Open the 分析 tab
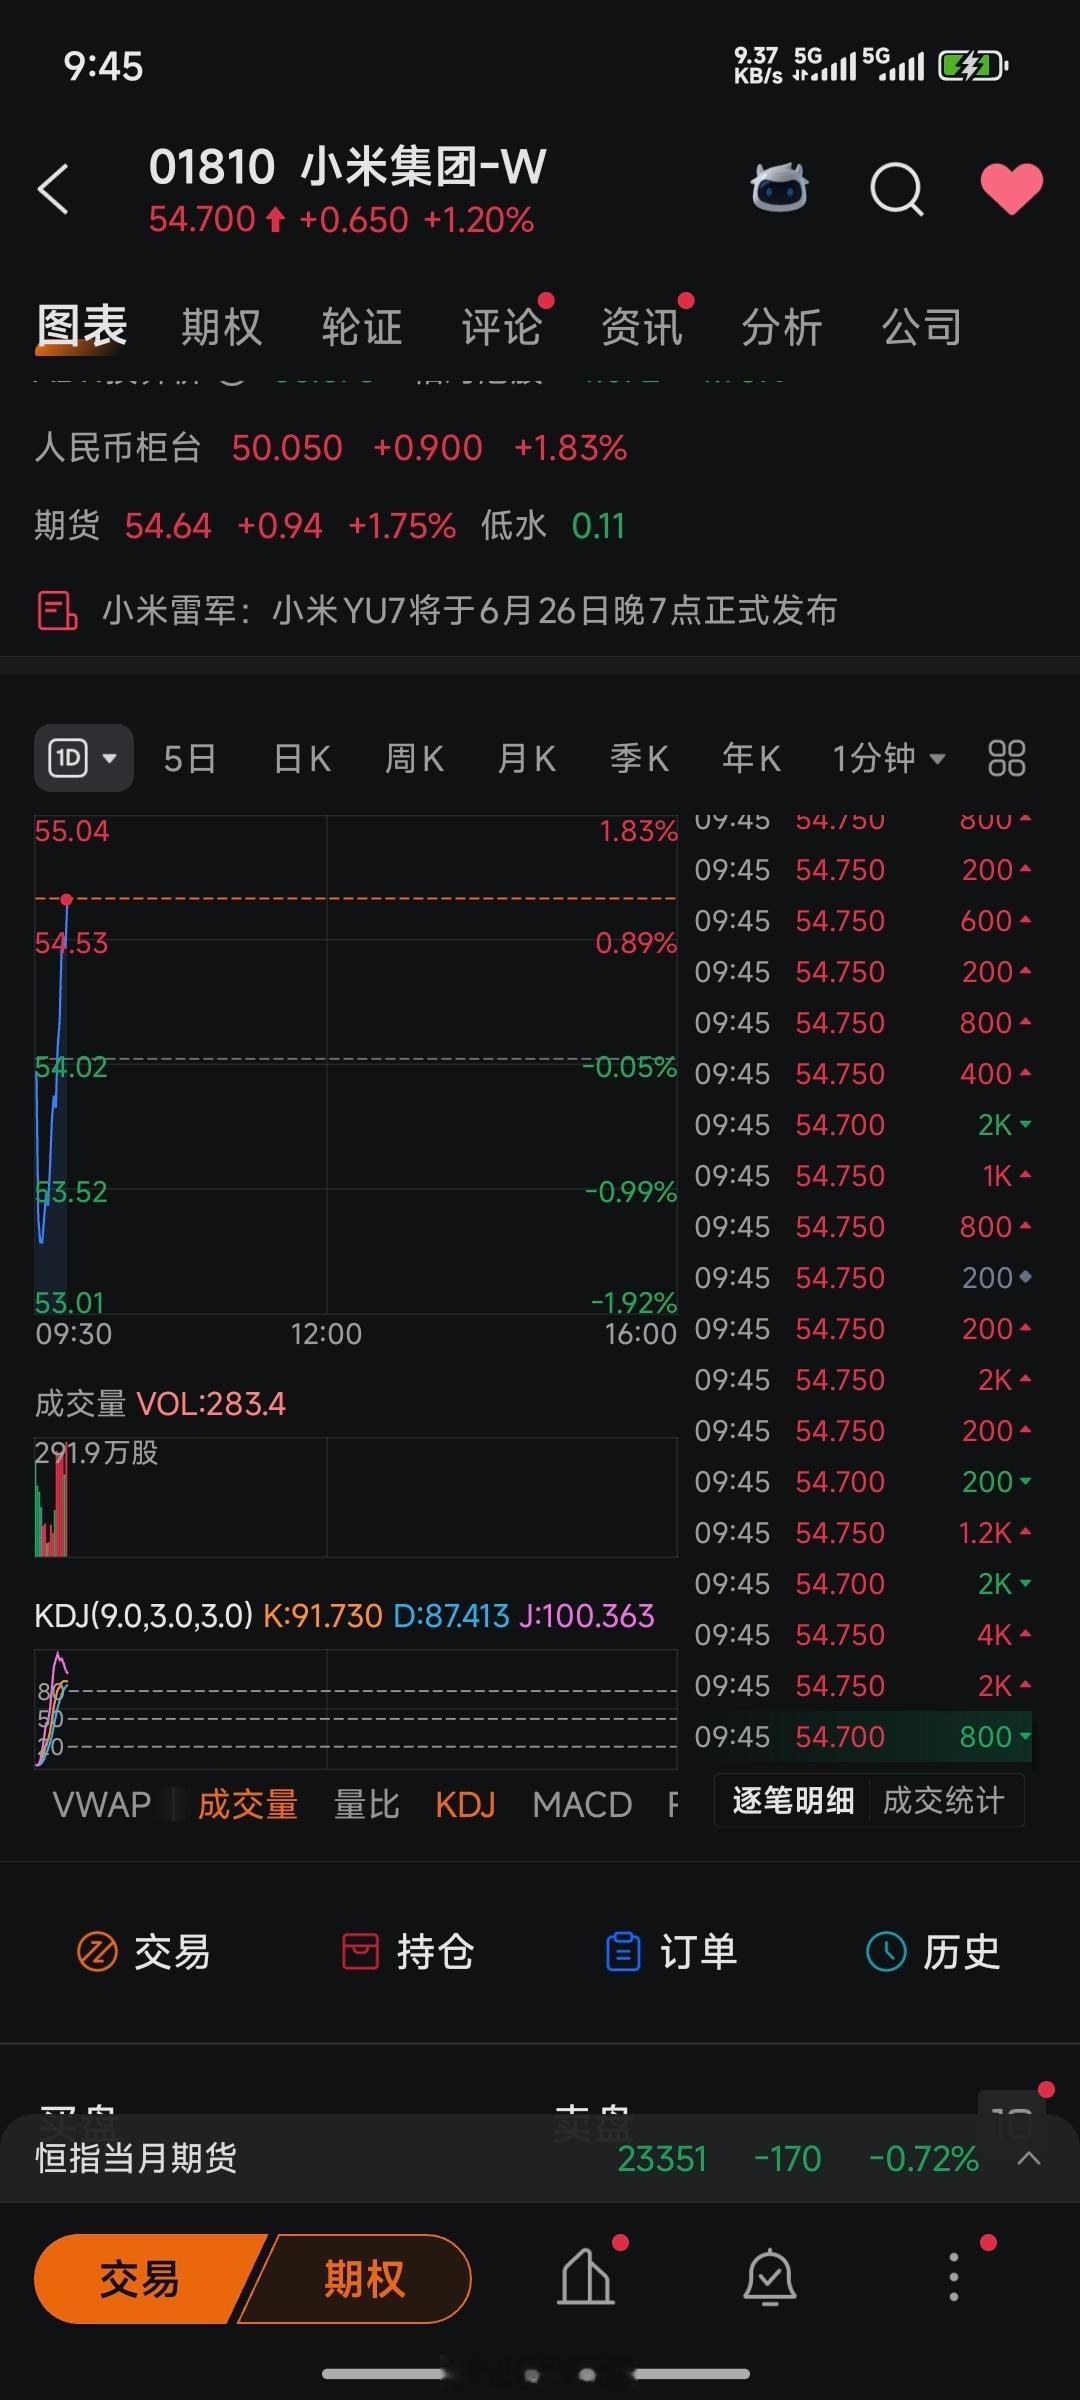This screenshot has height=2400, width=1080. 781,327
